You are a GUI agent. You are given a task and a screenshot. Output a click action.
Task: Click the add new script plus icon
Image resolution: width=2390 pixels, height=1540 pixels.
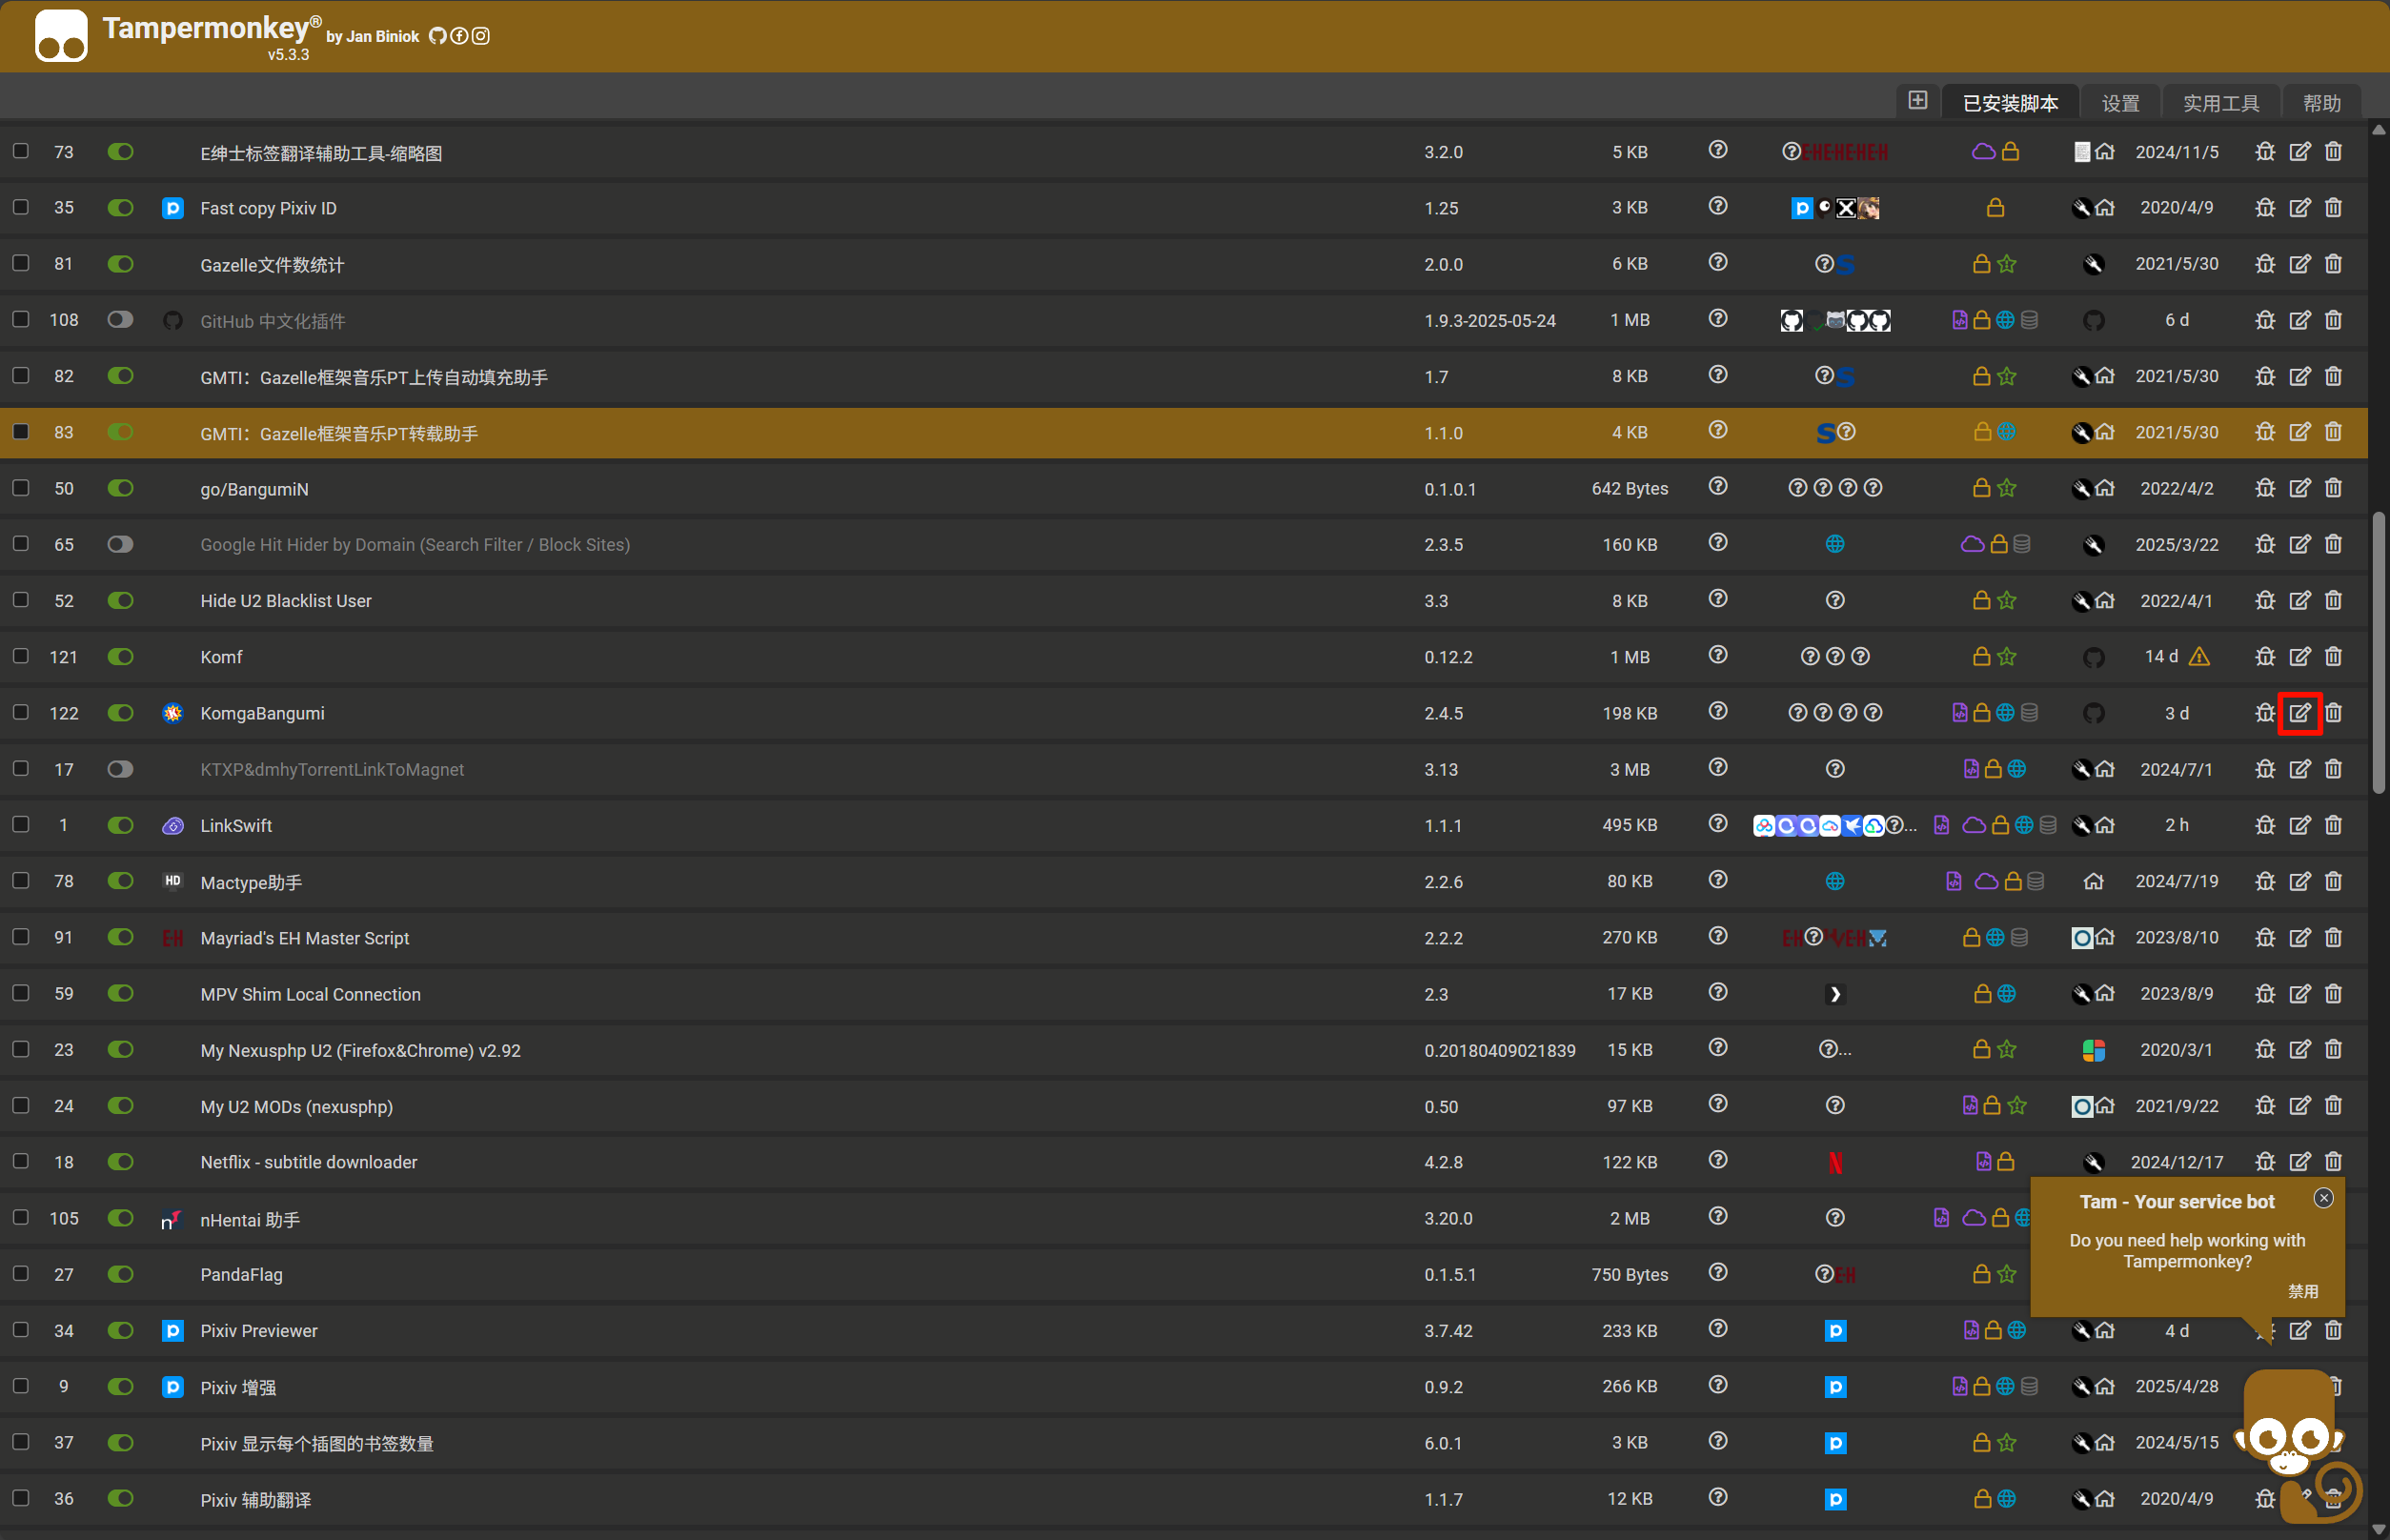coord(1917,100)
